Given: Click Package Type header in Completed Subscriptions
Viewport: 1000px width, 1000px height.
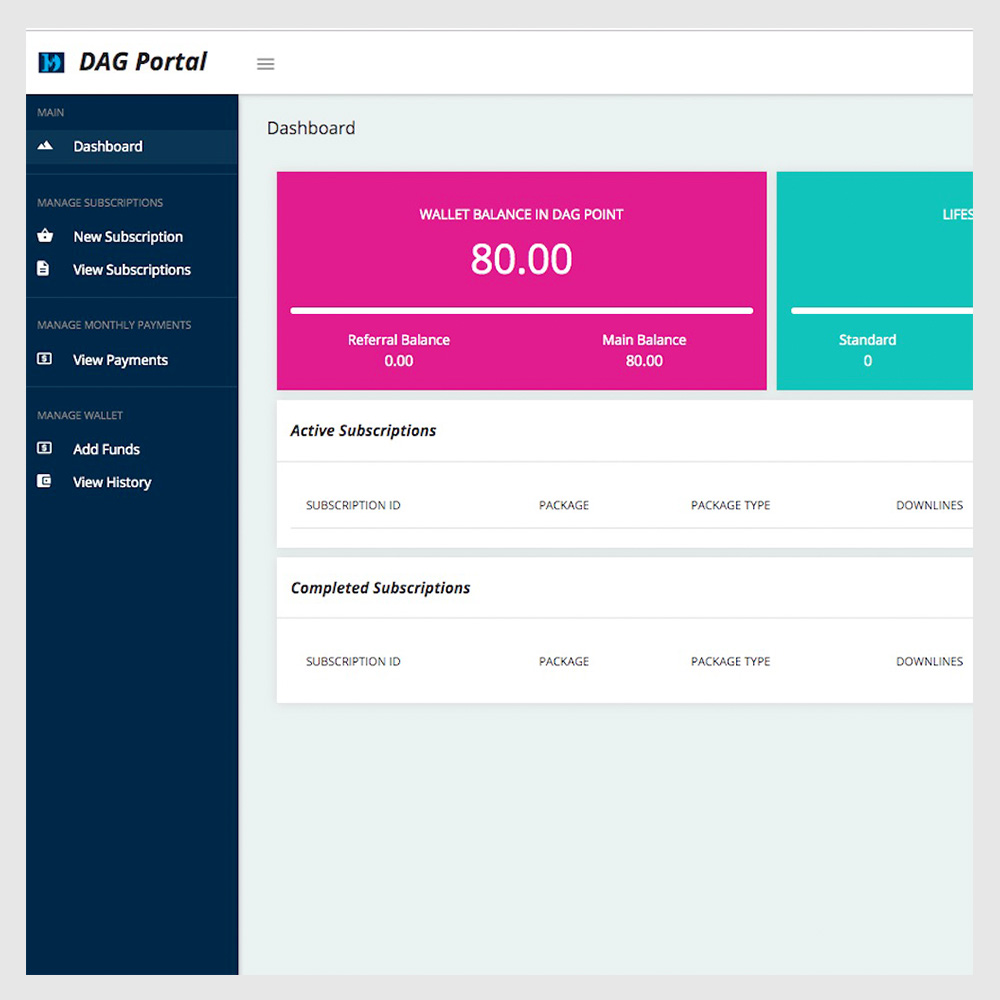Looking at the screenshot, I should (x=730, y=661).
